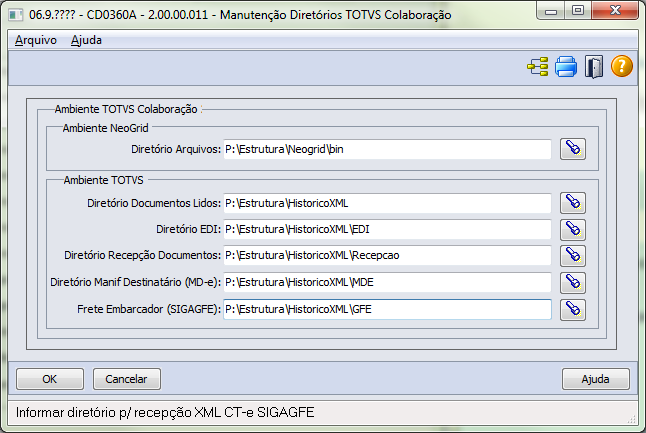The width and height of the screenshot is (646, 433).
Task: Browse folder for Frete Embarcador (SIGAGFE)
Action: pos(573,309)
